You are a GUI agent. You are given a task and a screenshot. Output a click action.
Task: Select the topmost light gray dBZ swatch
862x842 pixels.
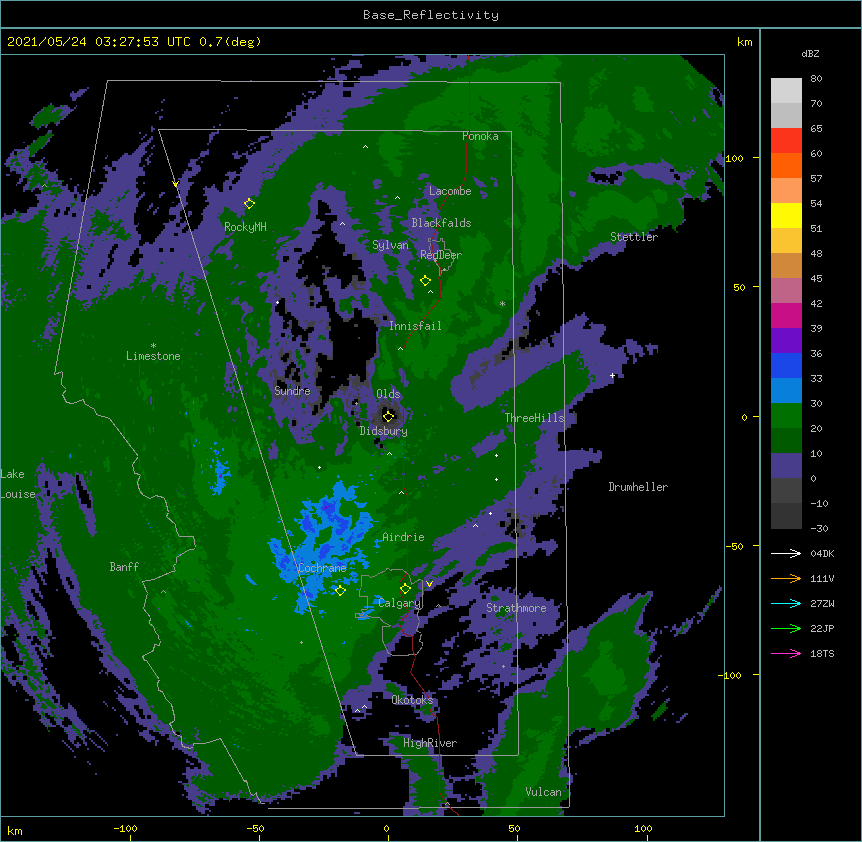pos(786,91)
